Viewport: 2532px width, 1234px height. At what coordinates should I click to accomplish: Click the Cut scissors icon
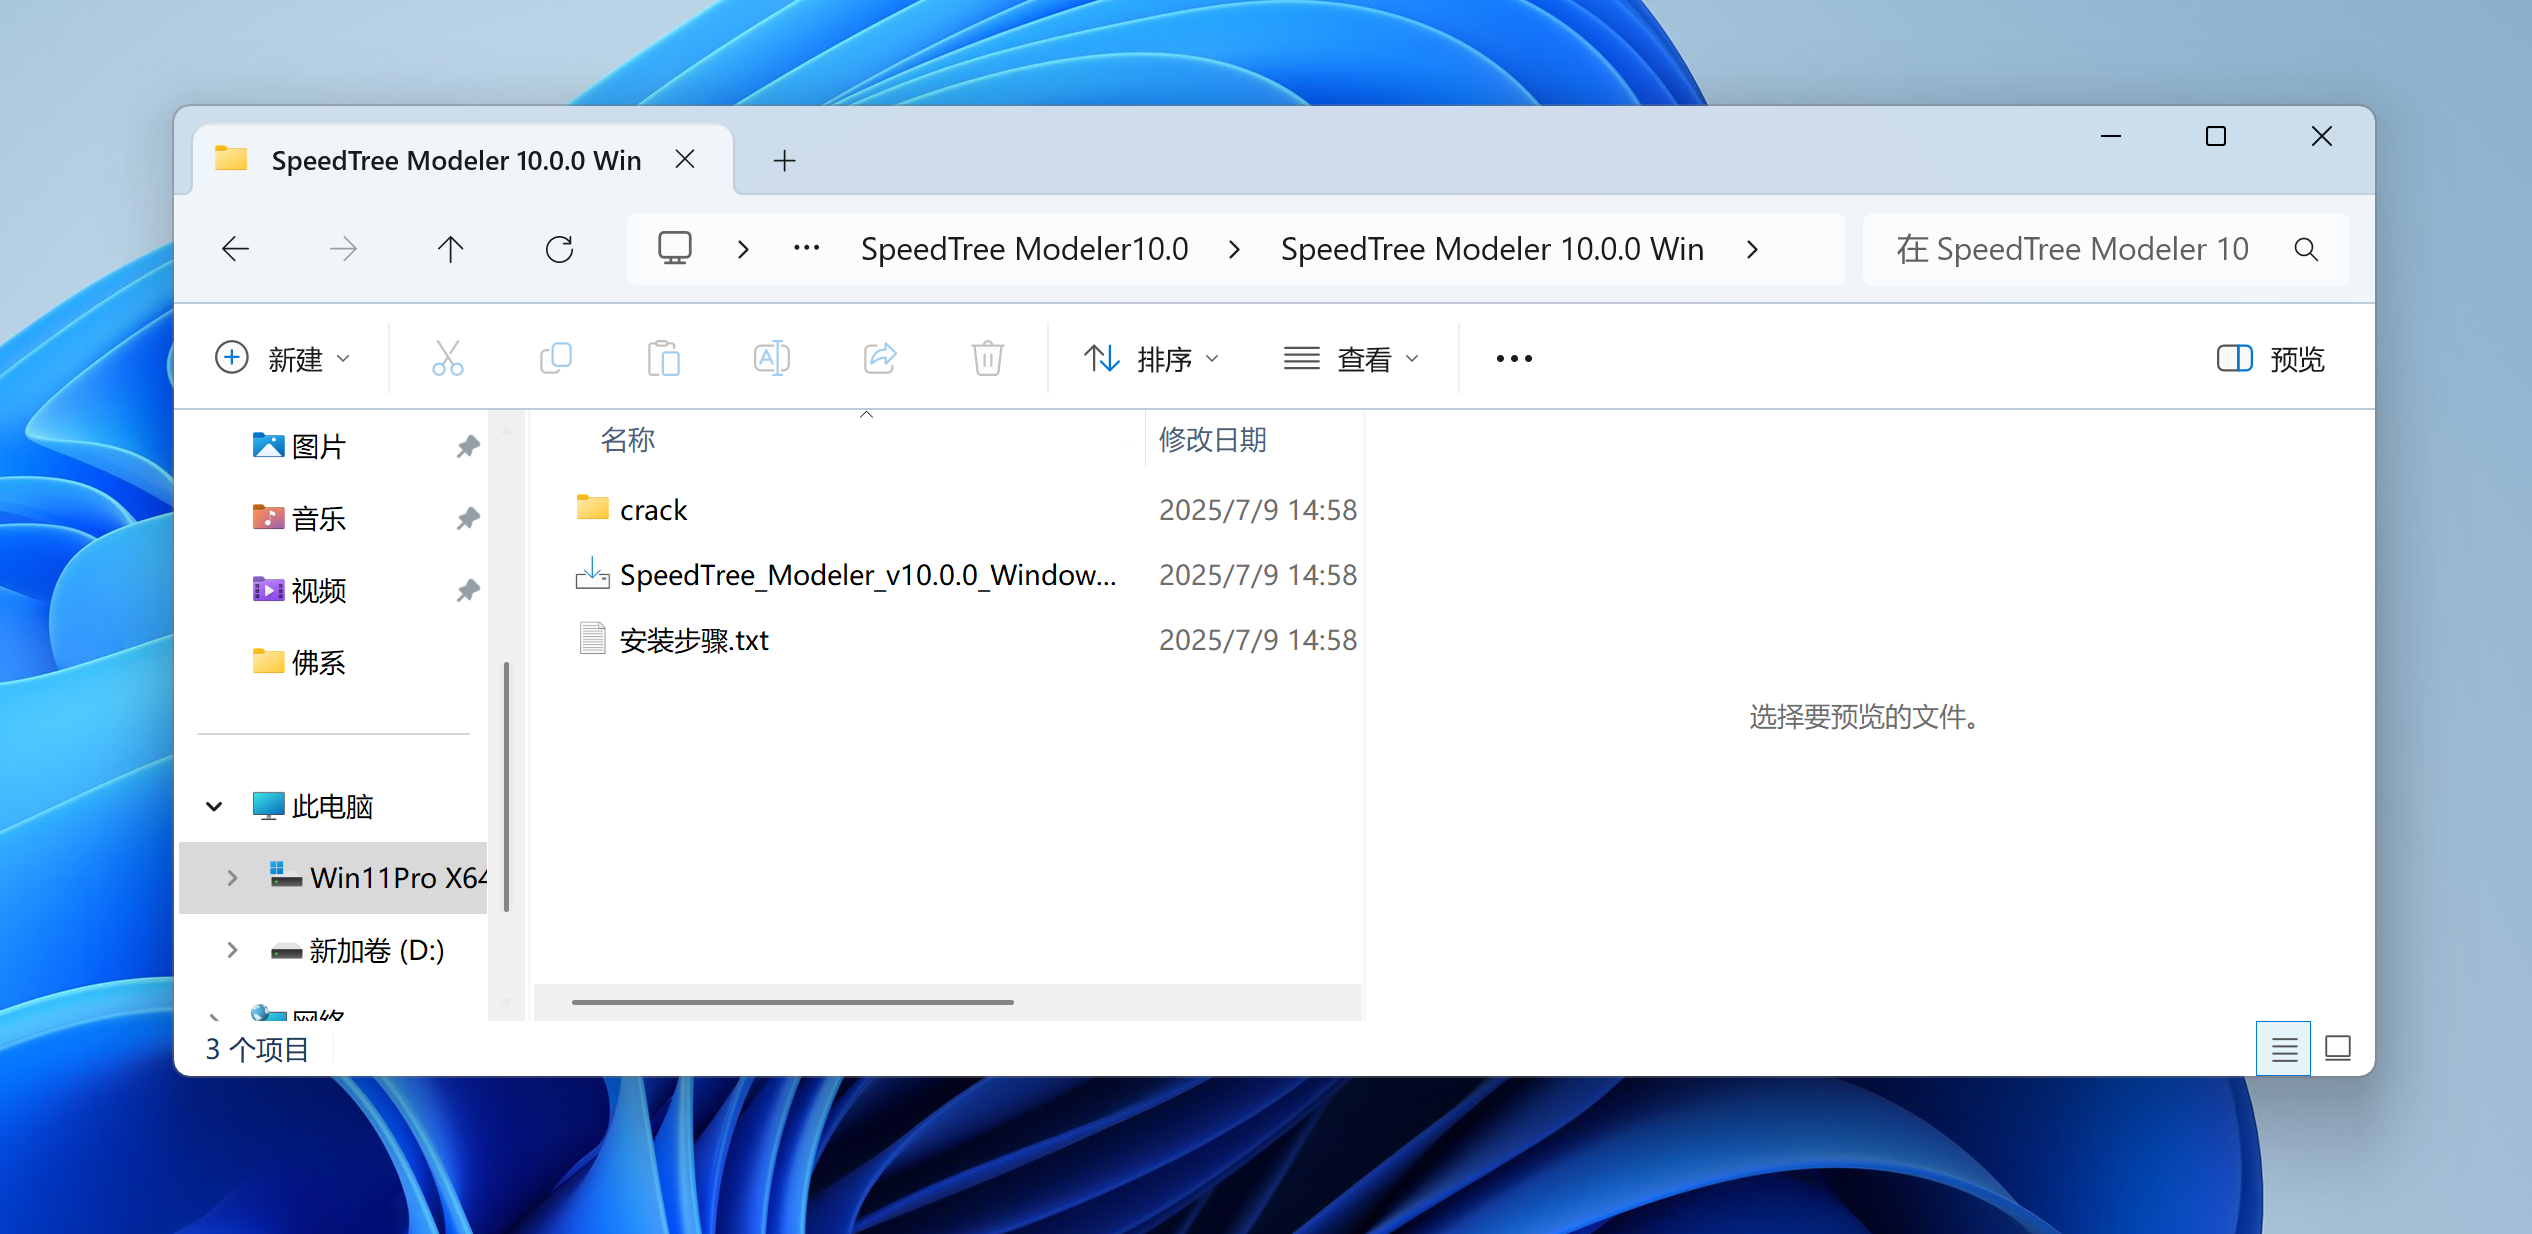tap(447, 358)
